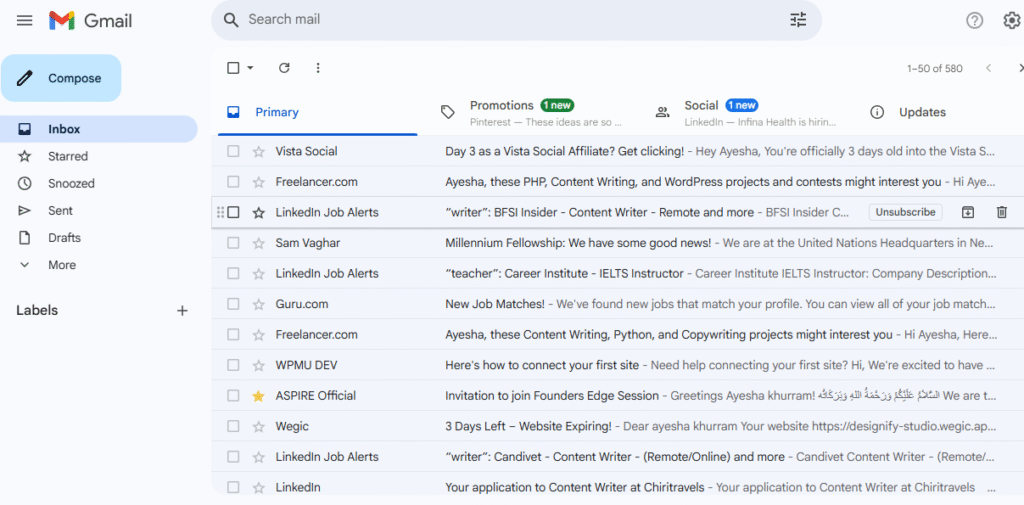
Task: Open search options slider icon
Action: point(798,20)
